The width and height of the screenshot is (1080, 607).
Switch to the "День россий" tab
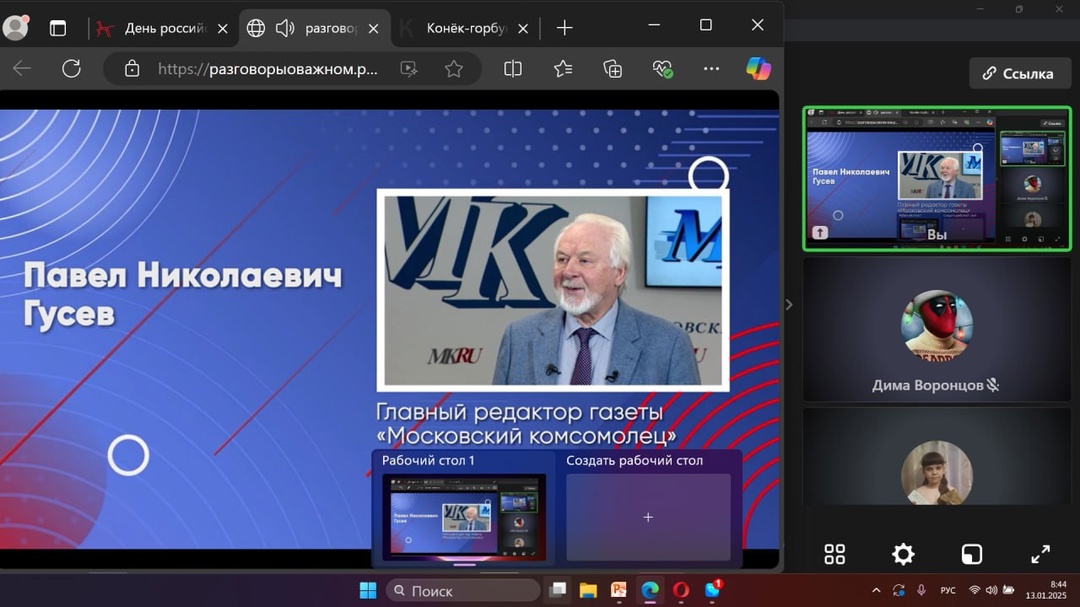164,28
